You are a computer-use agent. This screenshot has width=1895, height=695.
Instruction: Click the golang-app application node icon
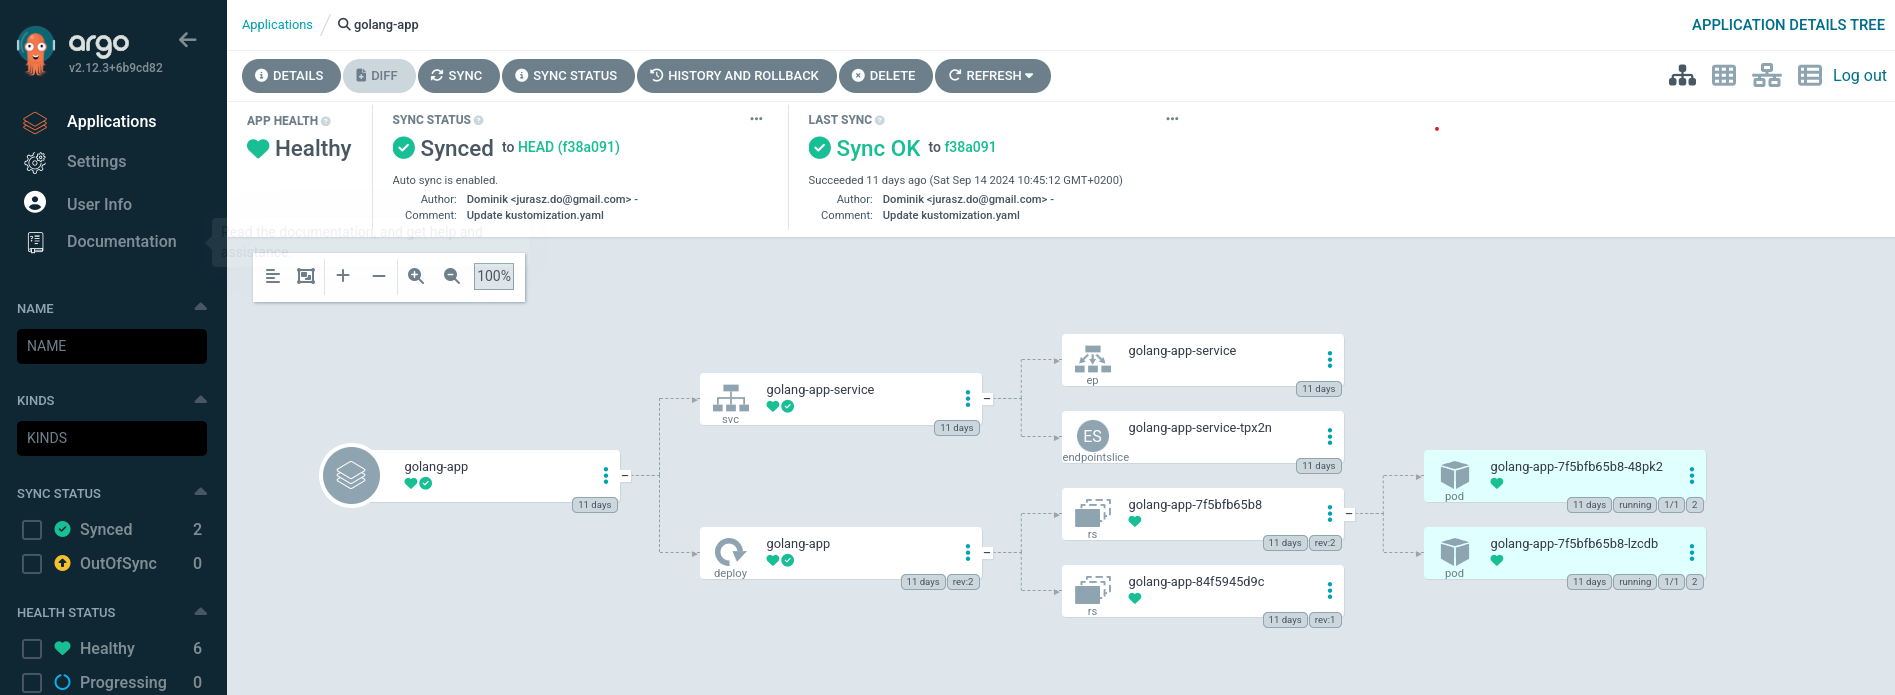click(351, 476)
